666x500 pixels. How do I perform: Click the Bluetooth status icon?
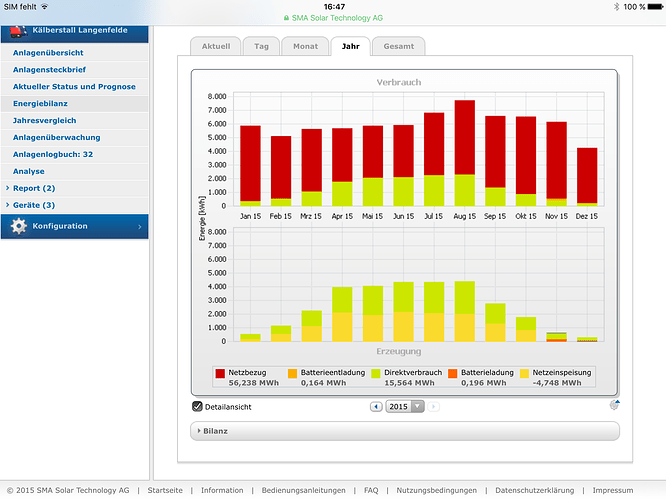pos(616,7)
